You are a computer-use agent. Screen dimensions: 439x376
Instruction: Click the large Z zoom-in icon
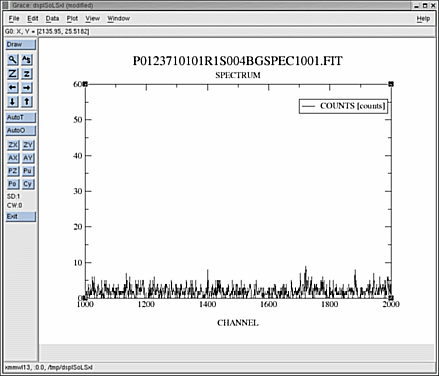pos(13,74)
